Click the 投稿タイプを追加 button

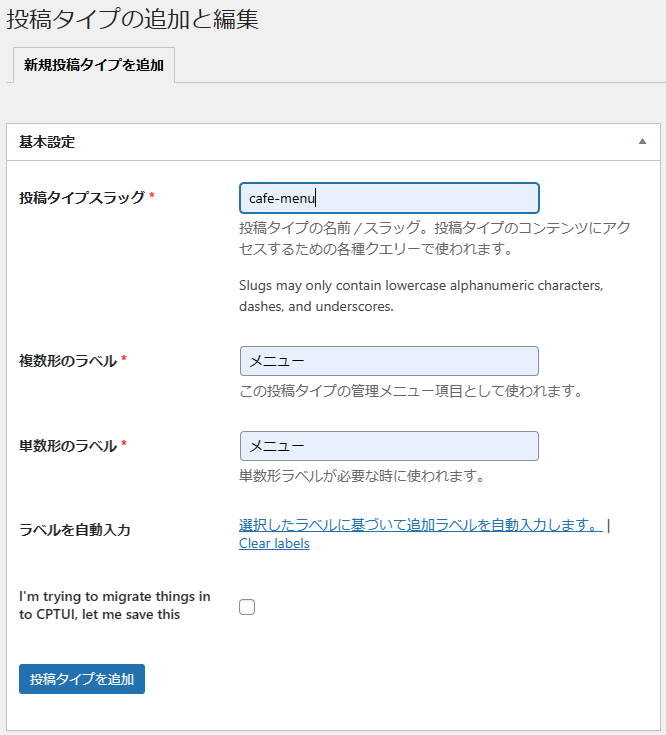(x=82, y=679)
